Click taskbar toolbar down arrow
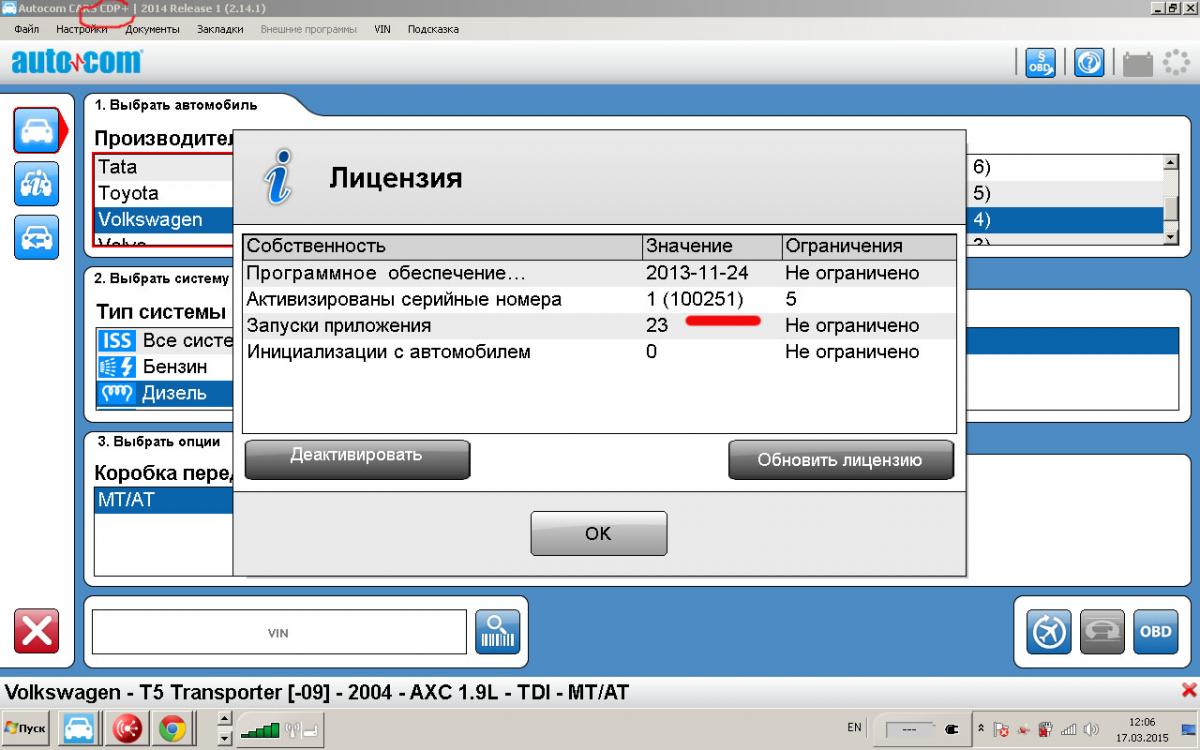The width and height of the screenshot is (1200, 750). (x=225, y=739)
